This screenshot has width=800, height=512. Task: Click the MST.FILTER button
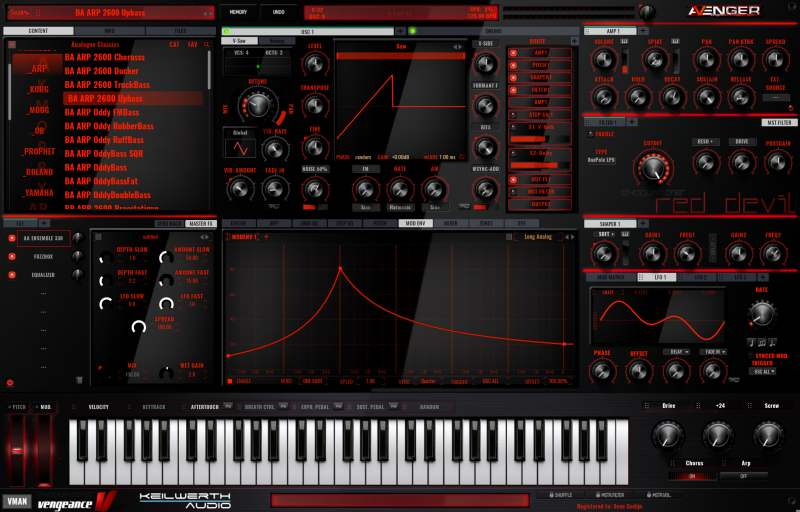(779, 122)
